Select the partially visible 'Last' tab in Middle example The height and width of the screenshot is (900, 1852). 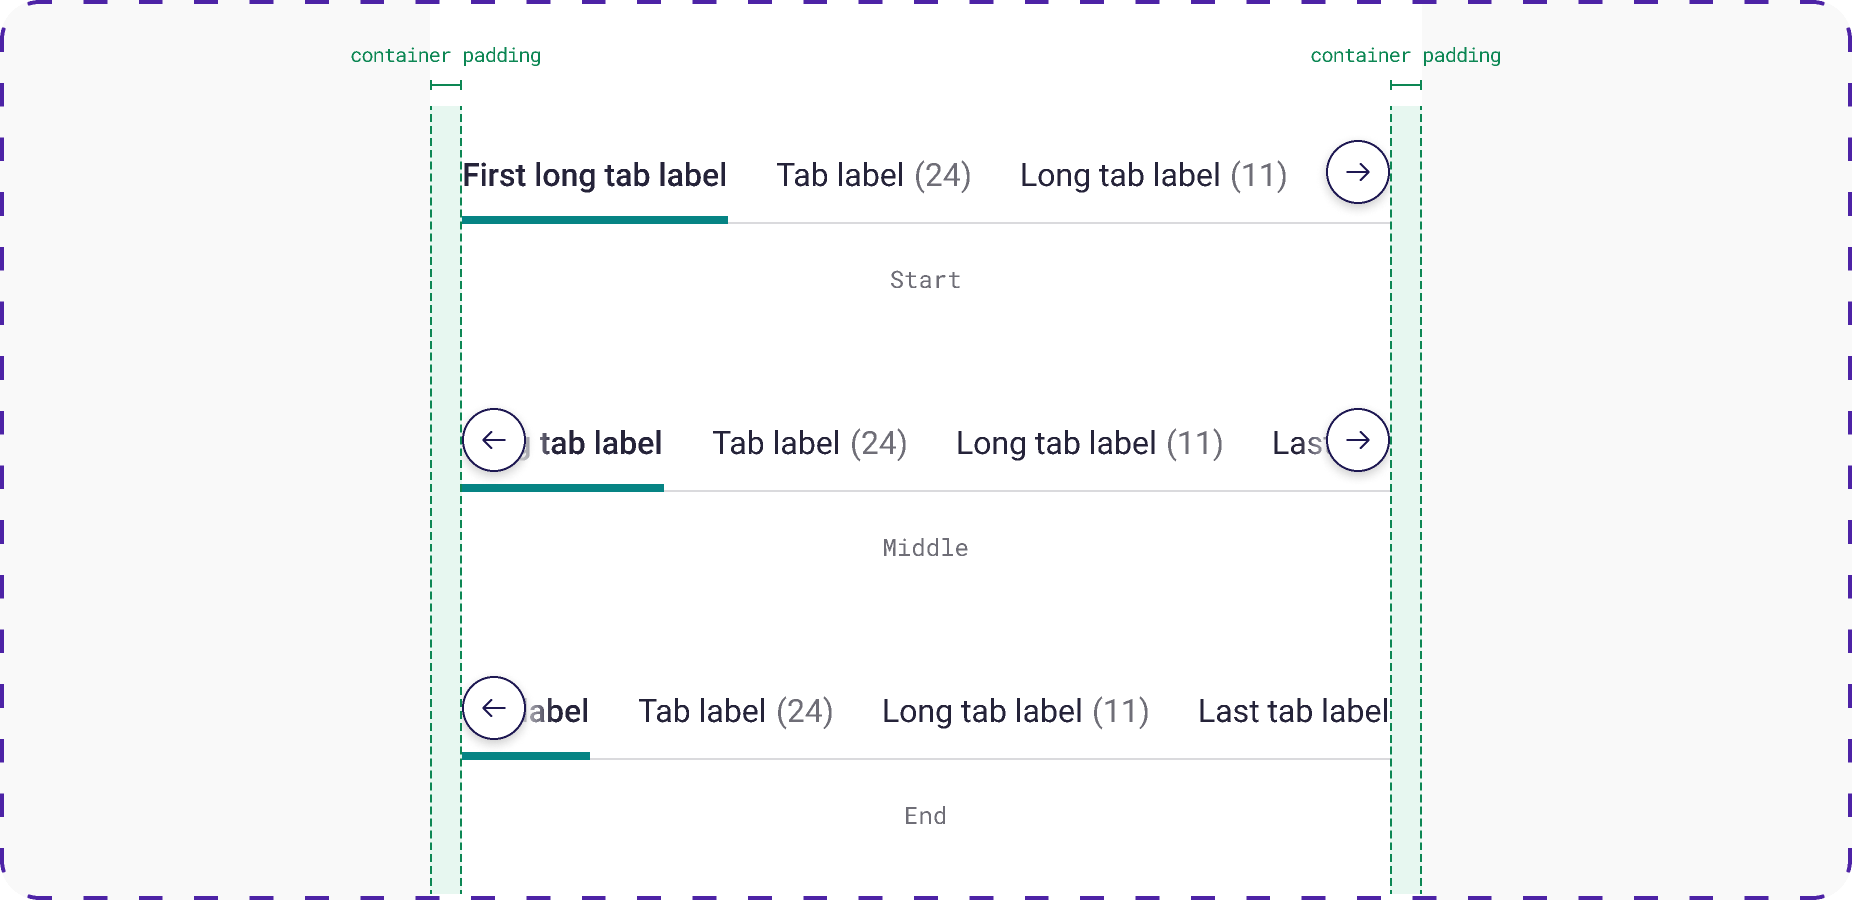pos(1300,443)
